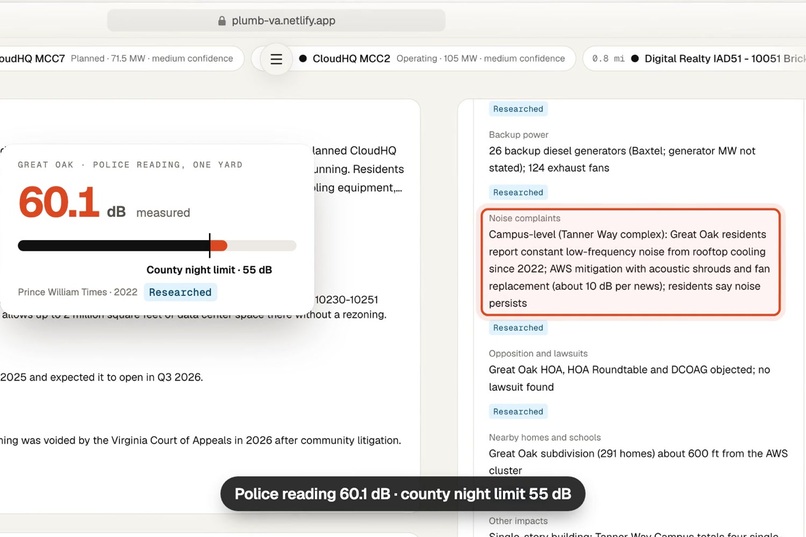
Task: Click the Great Oak HOA objection text
Action: 629,378
